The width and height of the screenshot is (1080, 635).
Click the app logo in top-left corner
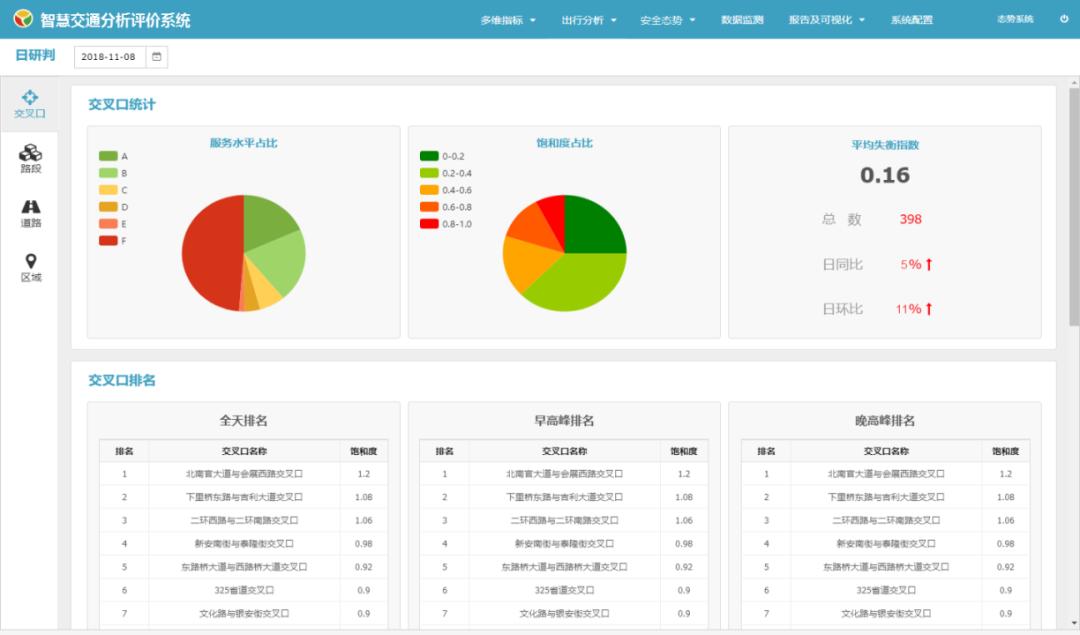click(x=21, y=19)
